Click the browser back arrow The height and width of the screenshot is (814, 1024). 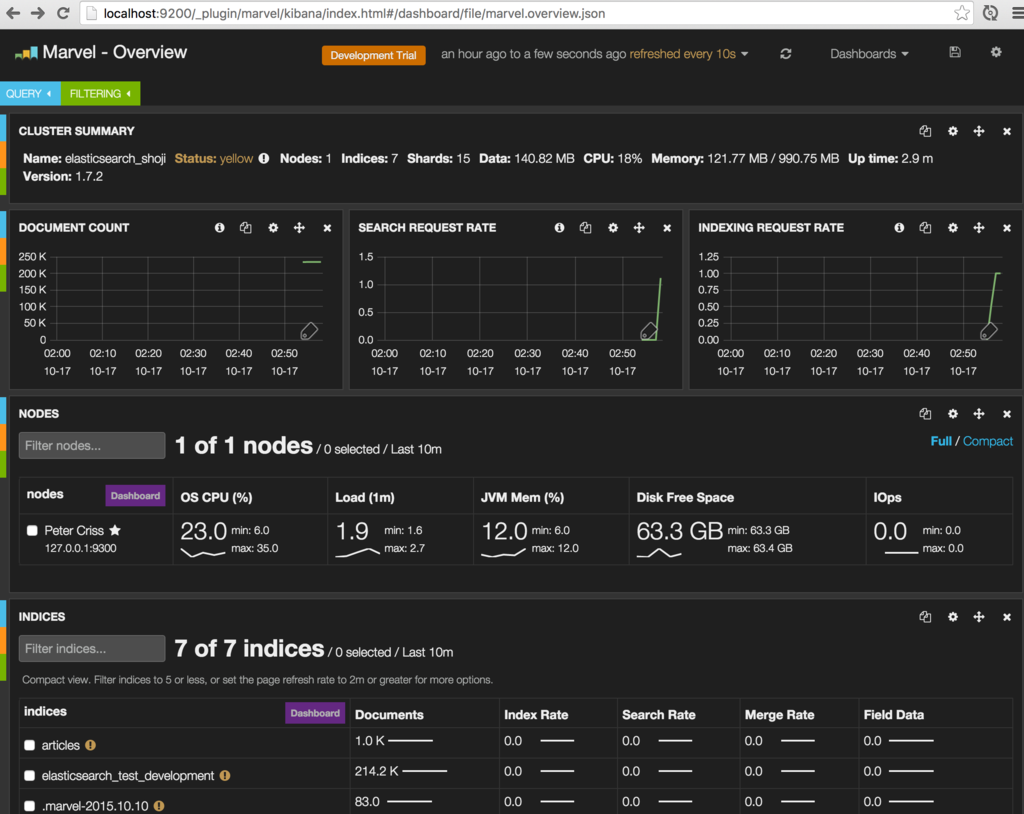point(13,13)
